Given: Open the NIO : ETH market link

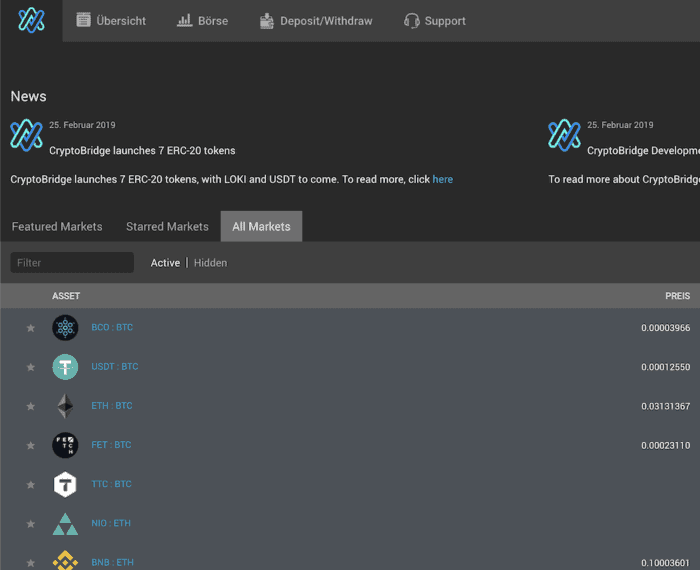Looking at the screenshot, I should coord(111,523).
